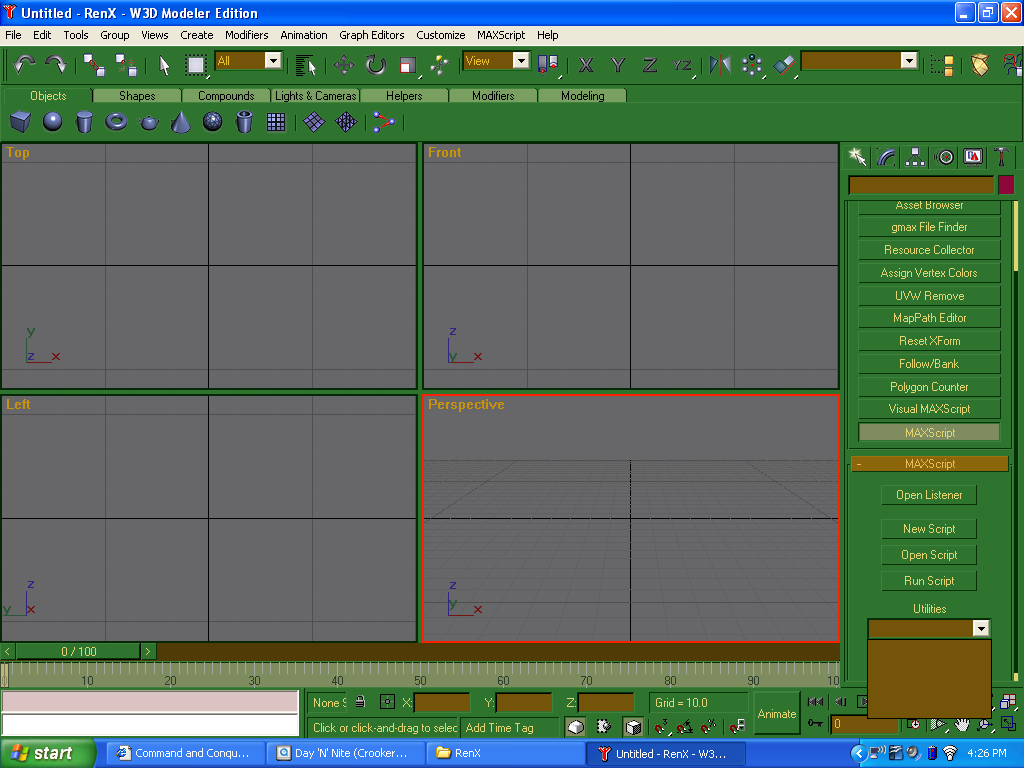Switch to the Lights & Cameras tab
This screenshot has height=768, width=1024.
(315, 96)
